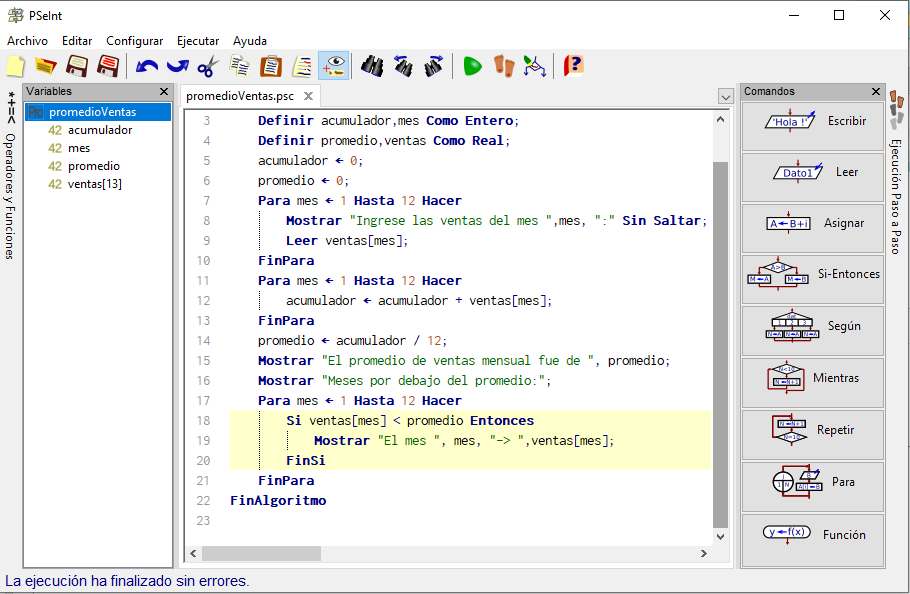
Task: Click the editor vertical scrollbar thumb
Action: [x=720, y=345]
